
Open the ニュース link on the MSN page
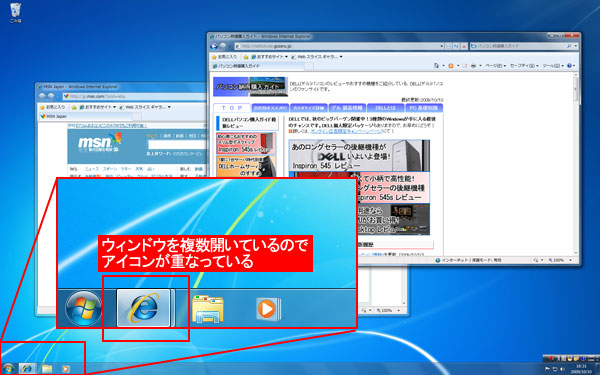click(x=91, y=169)
